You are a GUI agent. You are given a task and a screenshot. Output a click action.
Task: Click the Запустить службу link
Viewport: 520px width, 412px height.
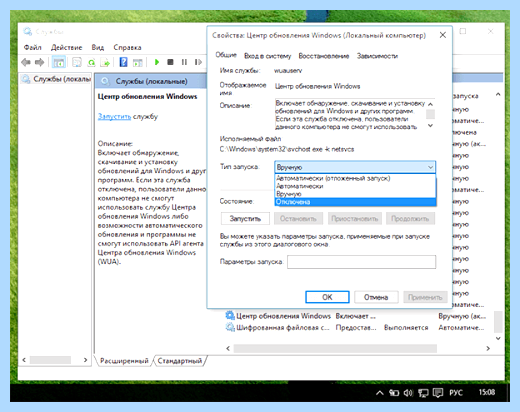point(114,117)
